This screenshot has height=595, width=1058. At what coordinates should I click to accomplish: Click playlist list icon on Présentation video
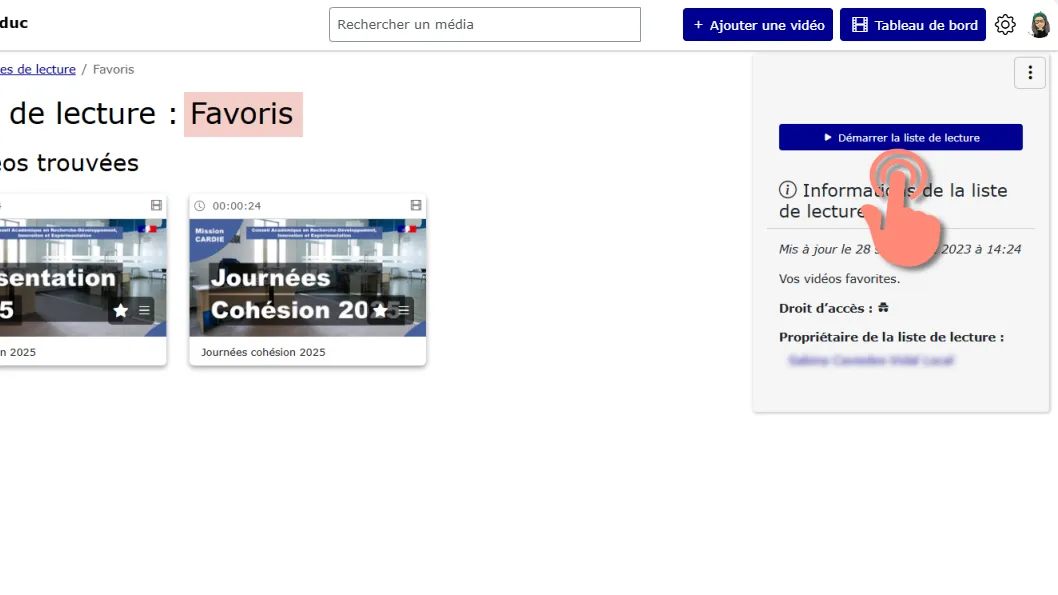[144, 310]
